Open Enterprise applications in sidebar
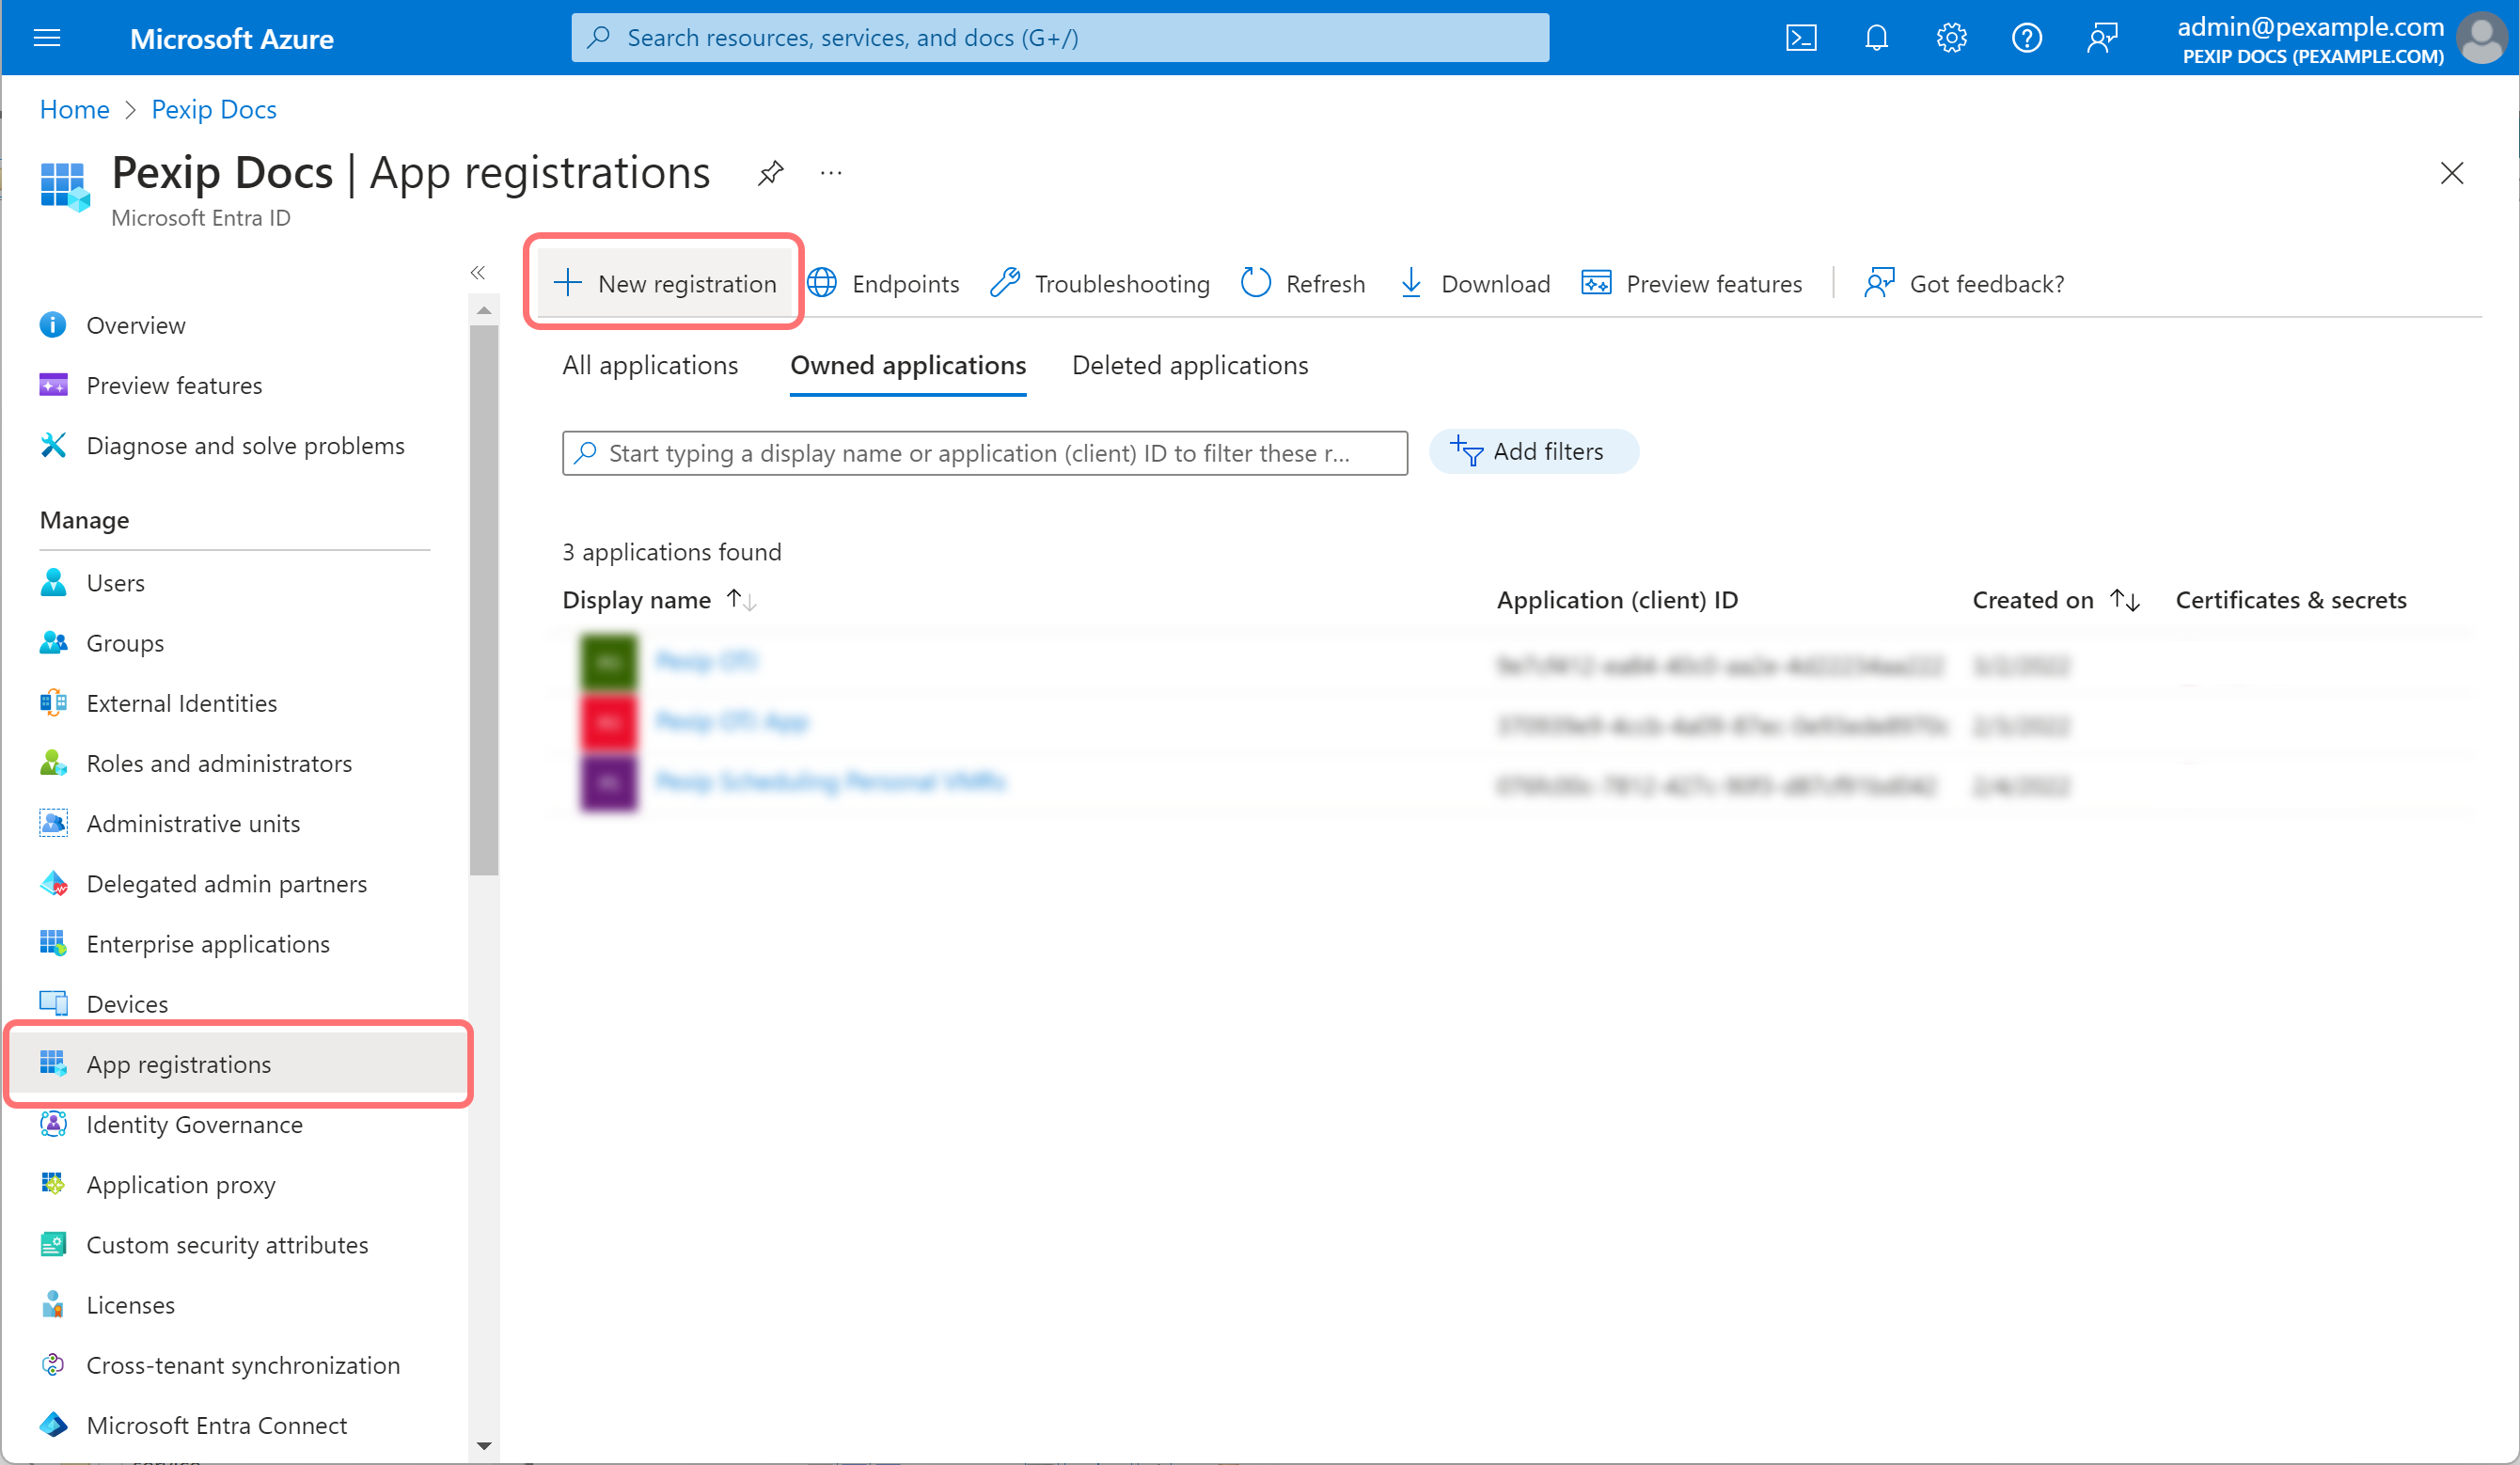The image size is (2520, 1465). [x=207, y=944]
